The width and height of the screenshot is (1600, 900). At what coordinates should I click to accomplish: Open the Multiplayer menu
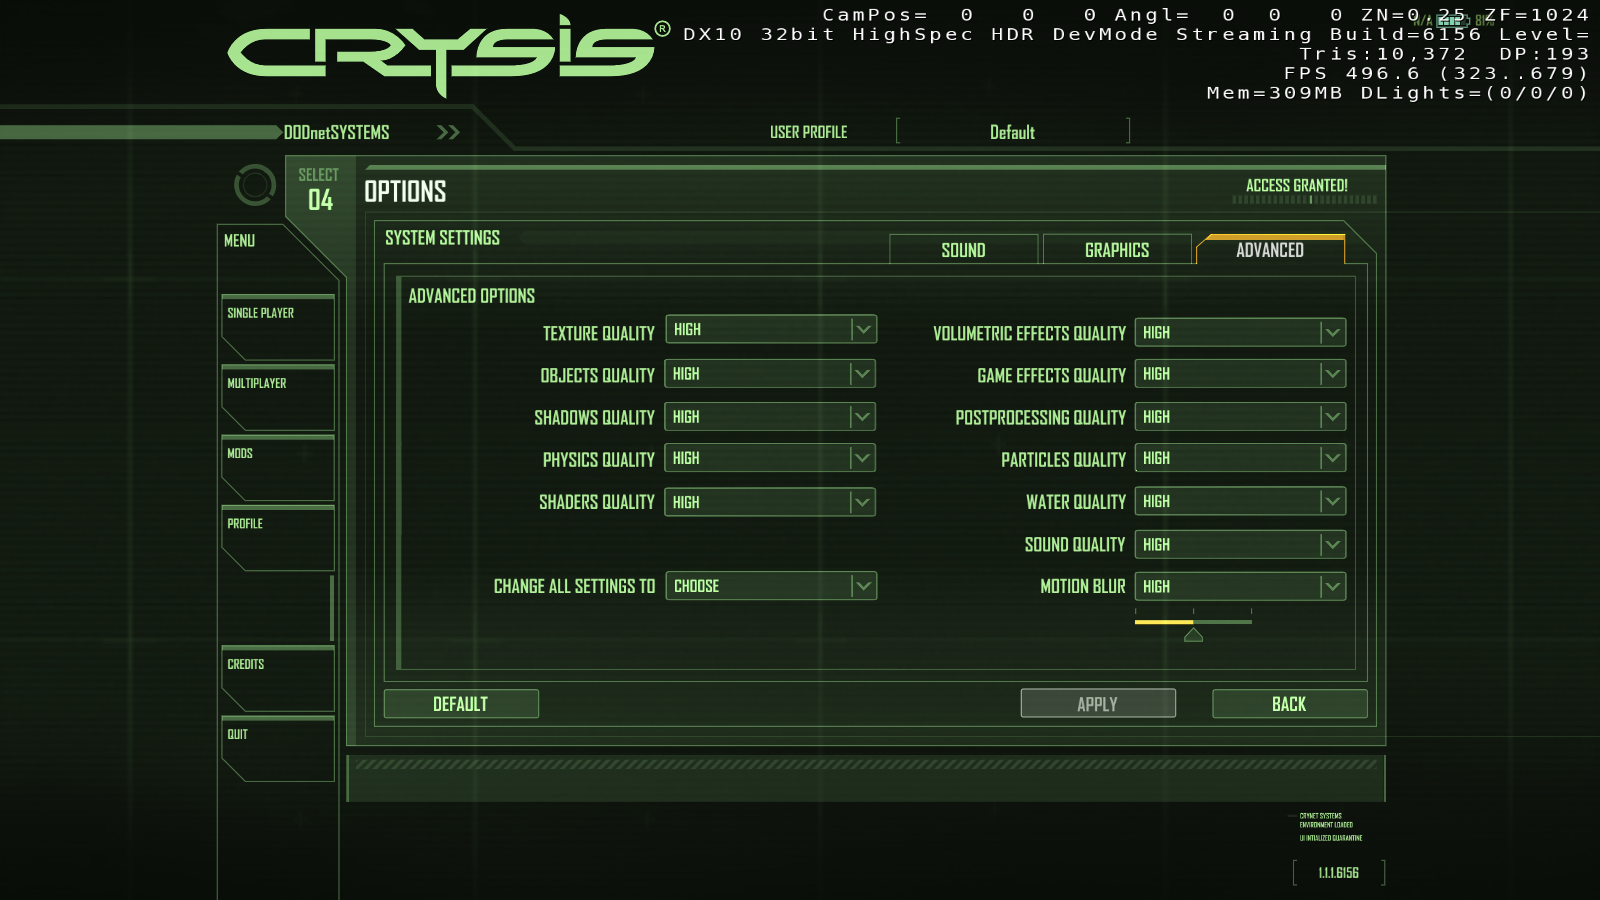pyautogui.click(x=278, y=398)
